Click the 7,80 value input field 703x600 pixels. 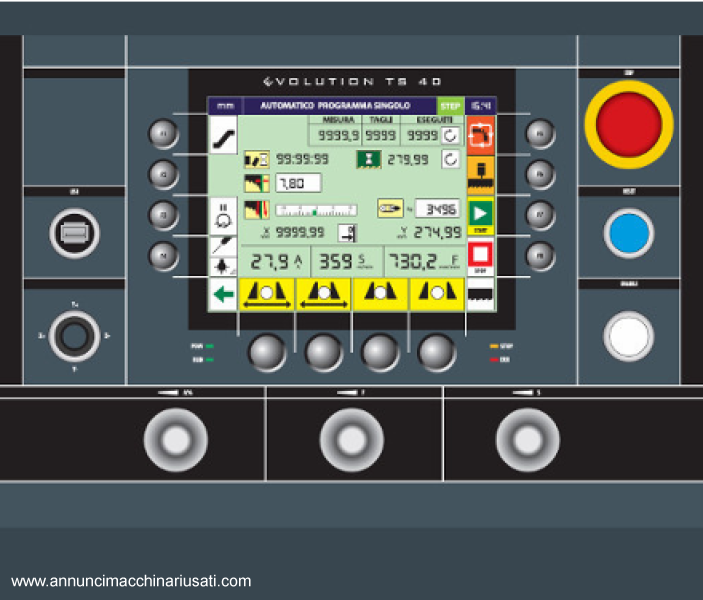297,183
